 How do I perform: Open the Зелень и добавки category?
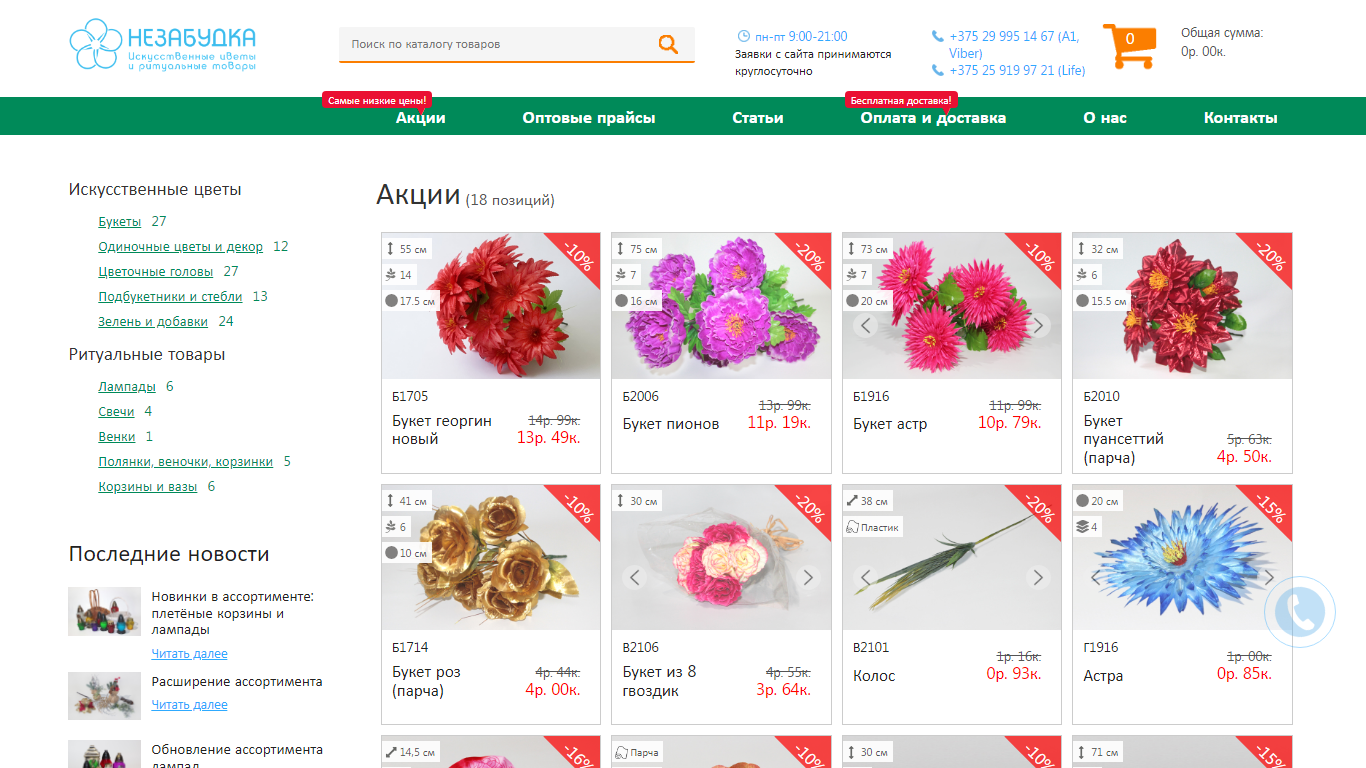click(x=153, y=322)
